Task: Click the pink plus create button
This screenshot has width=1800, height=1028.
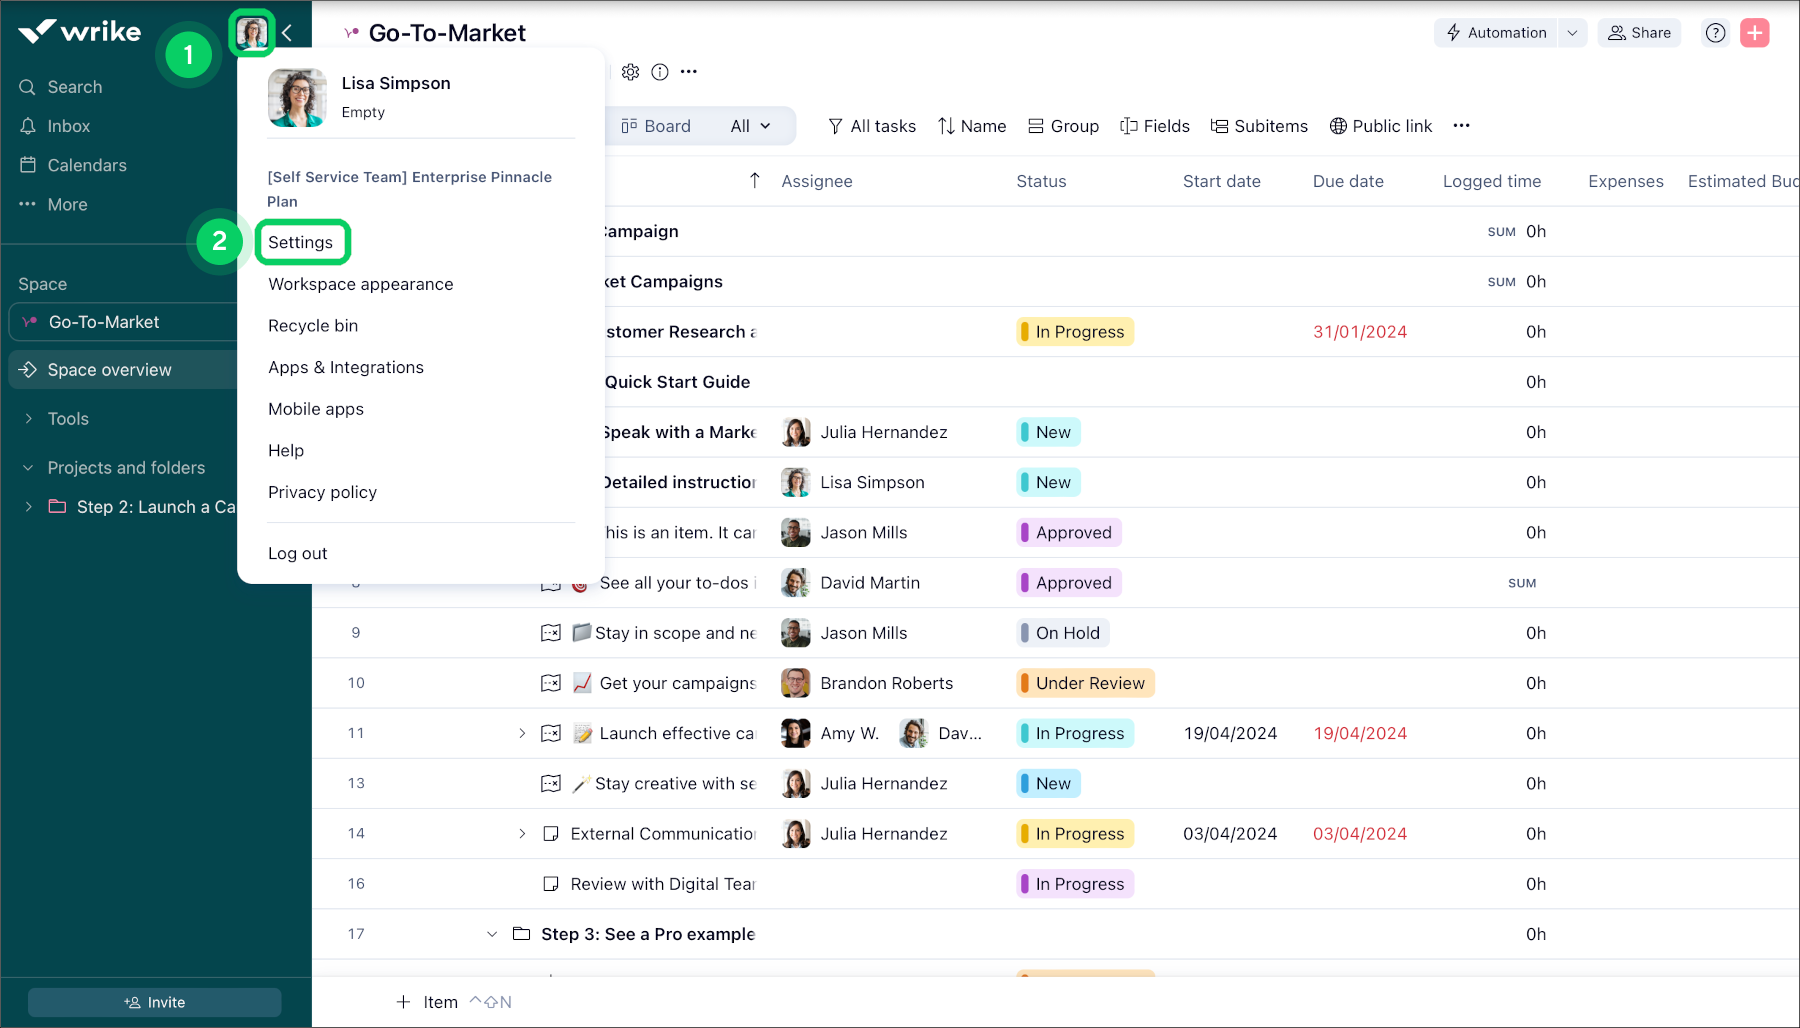Action: click(x=1755, y=32)
